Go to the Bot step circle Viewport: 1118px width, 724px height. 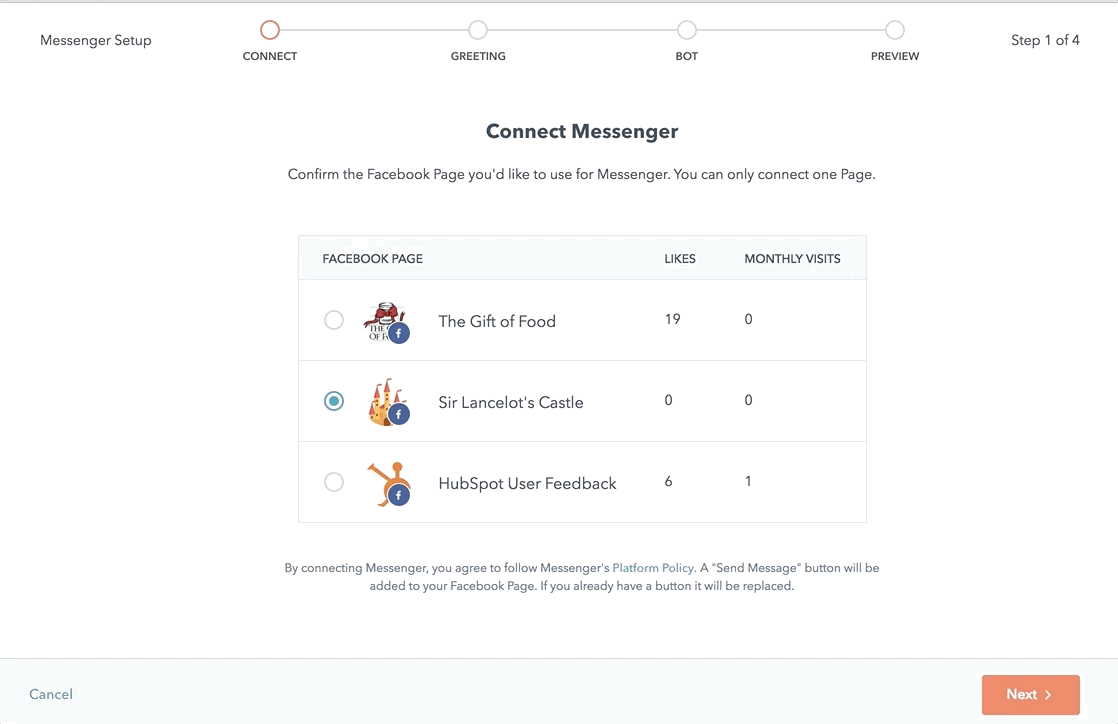coord(687,30)
